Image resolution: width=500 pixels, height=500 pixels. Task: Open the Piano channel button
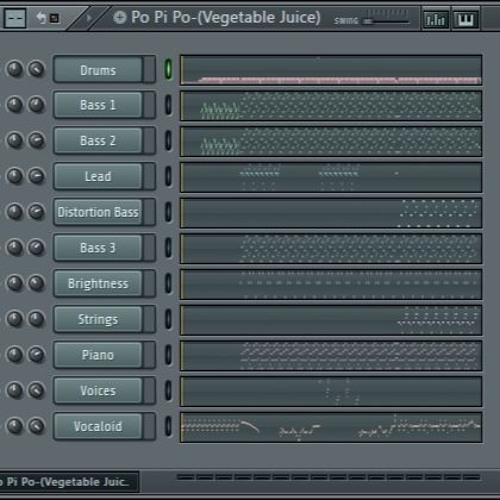98,355
